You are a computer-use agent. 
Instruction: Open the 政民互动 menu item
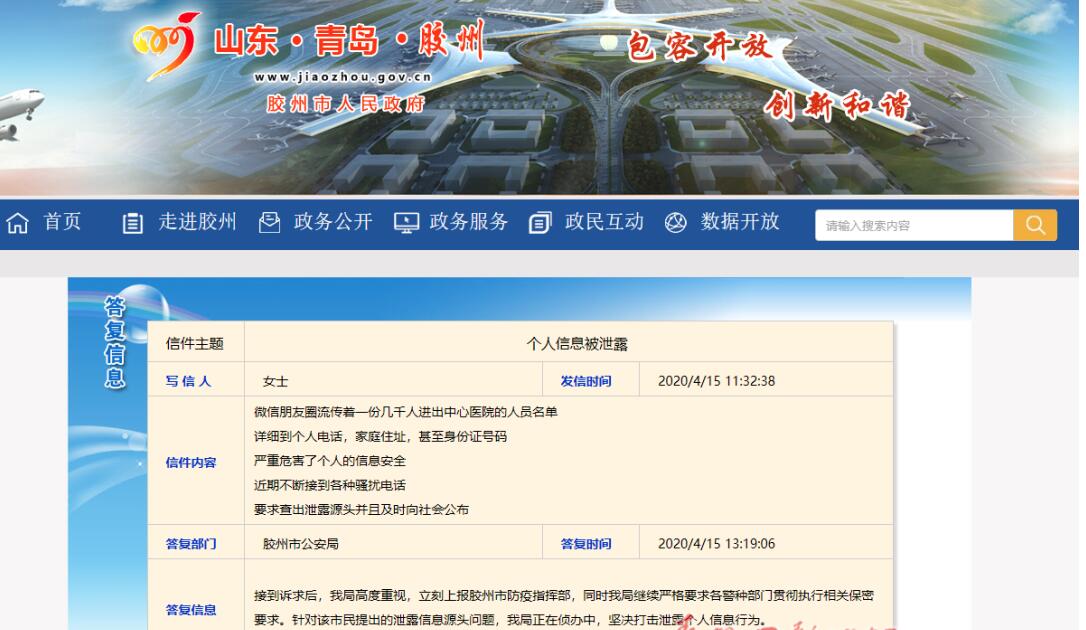(x=604, y=222)
